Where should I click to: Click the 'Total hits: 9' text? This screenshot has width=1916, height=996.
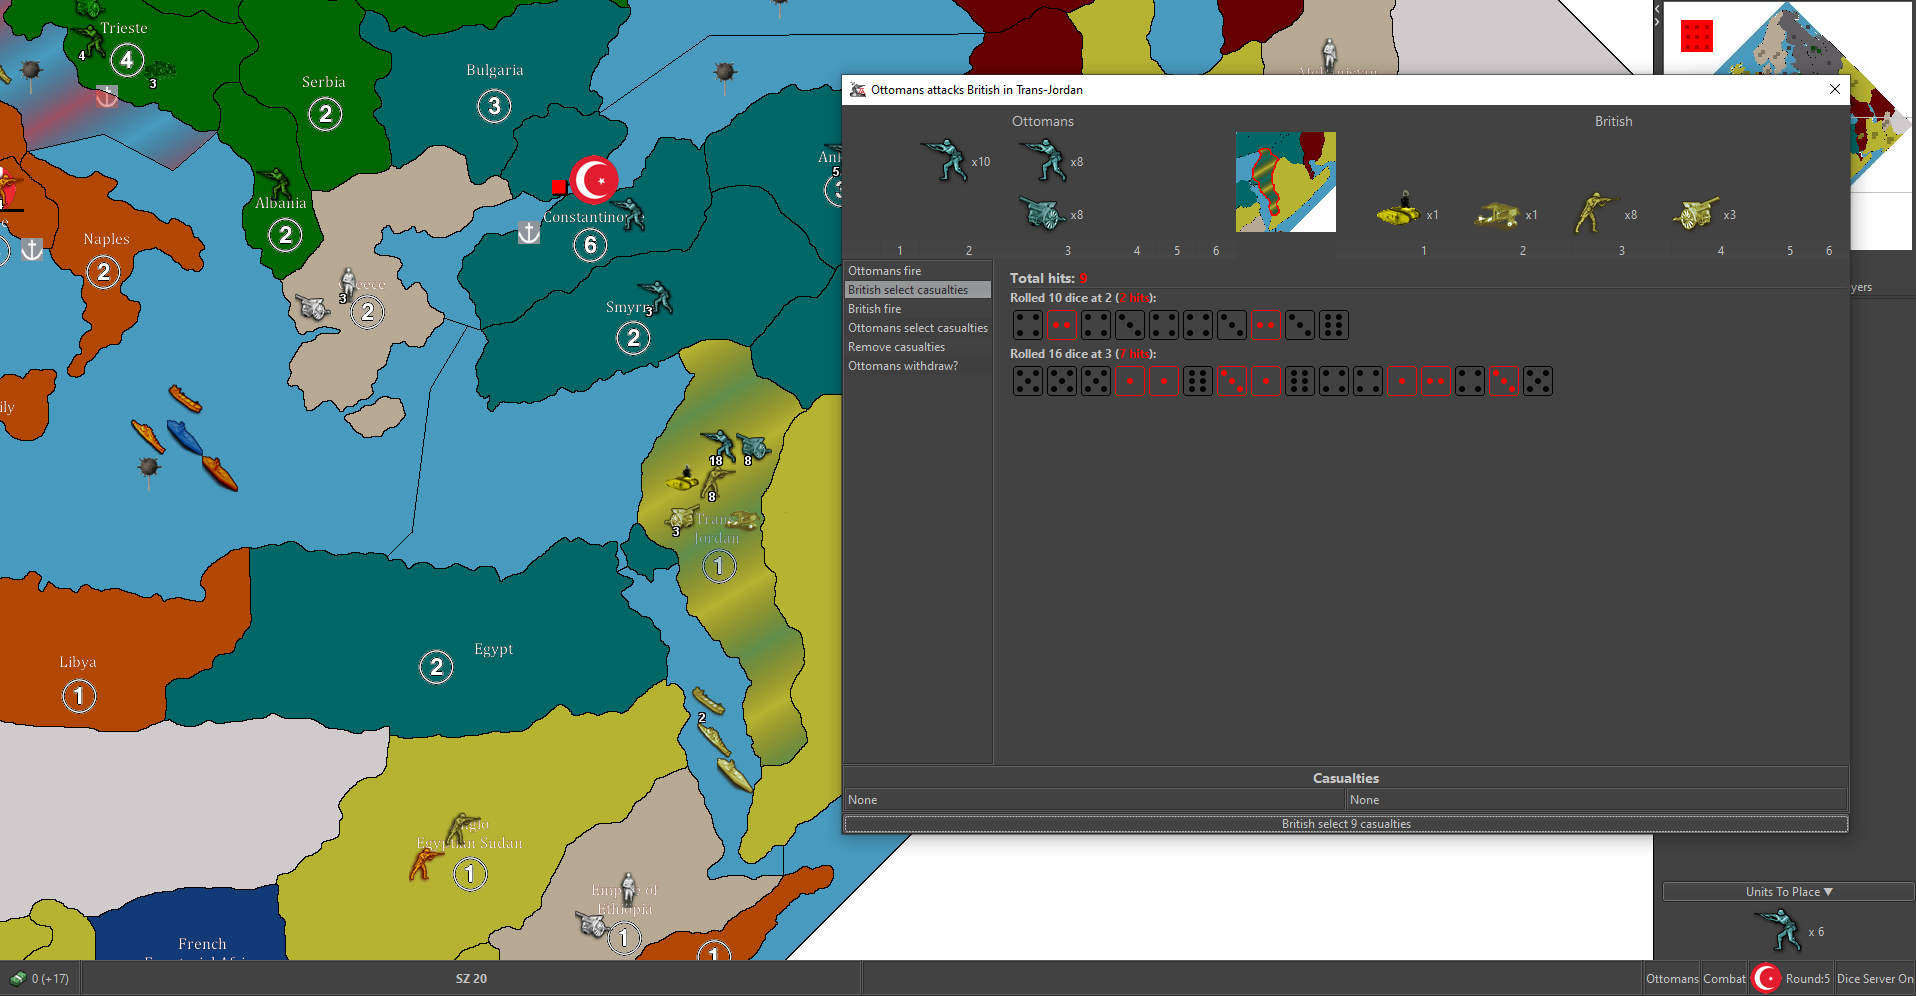pos(1048,278)
